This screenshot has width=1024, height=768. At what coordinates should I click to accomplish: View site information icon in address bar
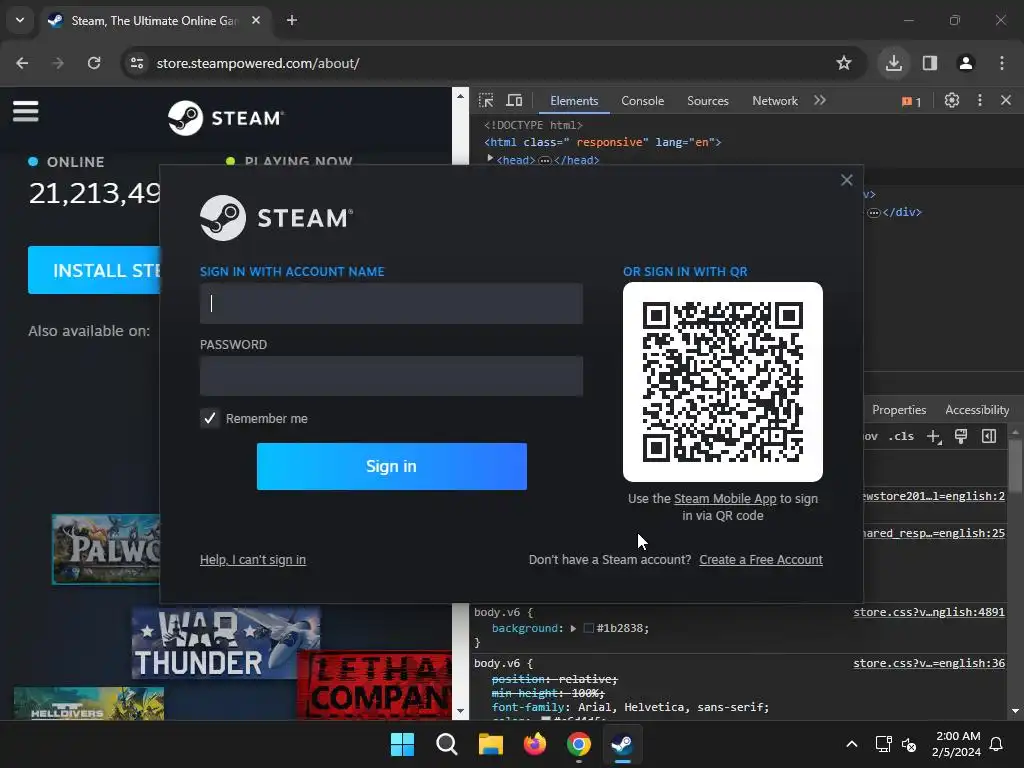tap(137, 63)
